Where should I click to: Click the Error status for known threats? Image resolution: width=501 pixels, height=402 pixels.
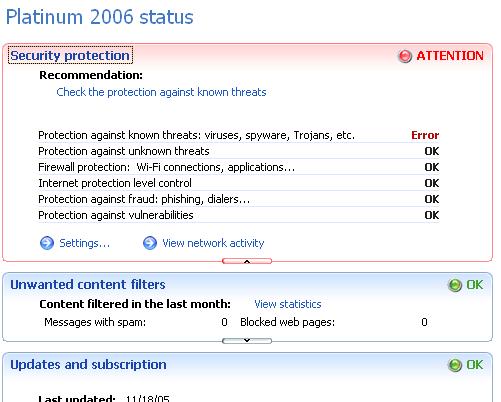[425, 135]
